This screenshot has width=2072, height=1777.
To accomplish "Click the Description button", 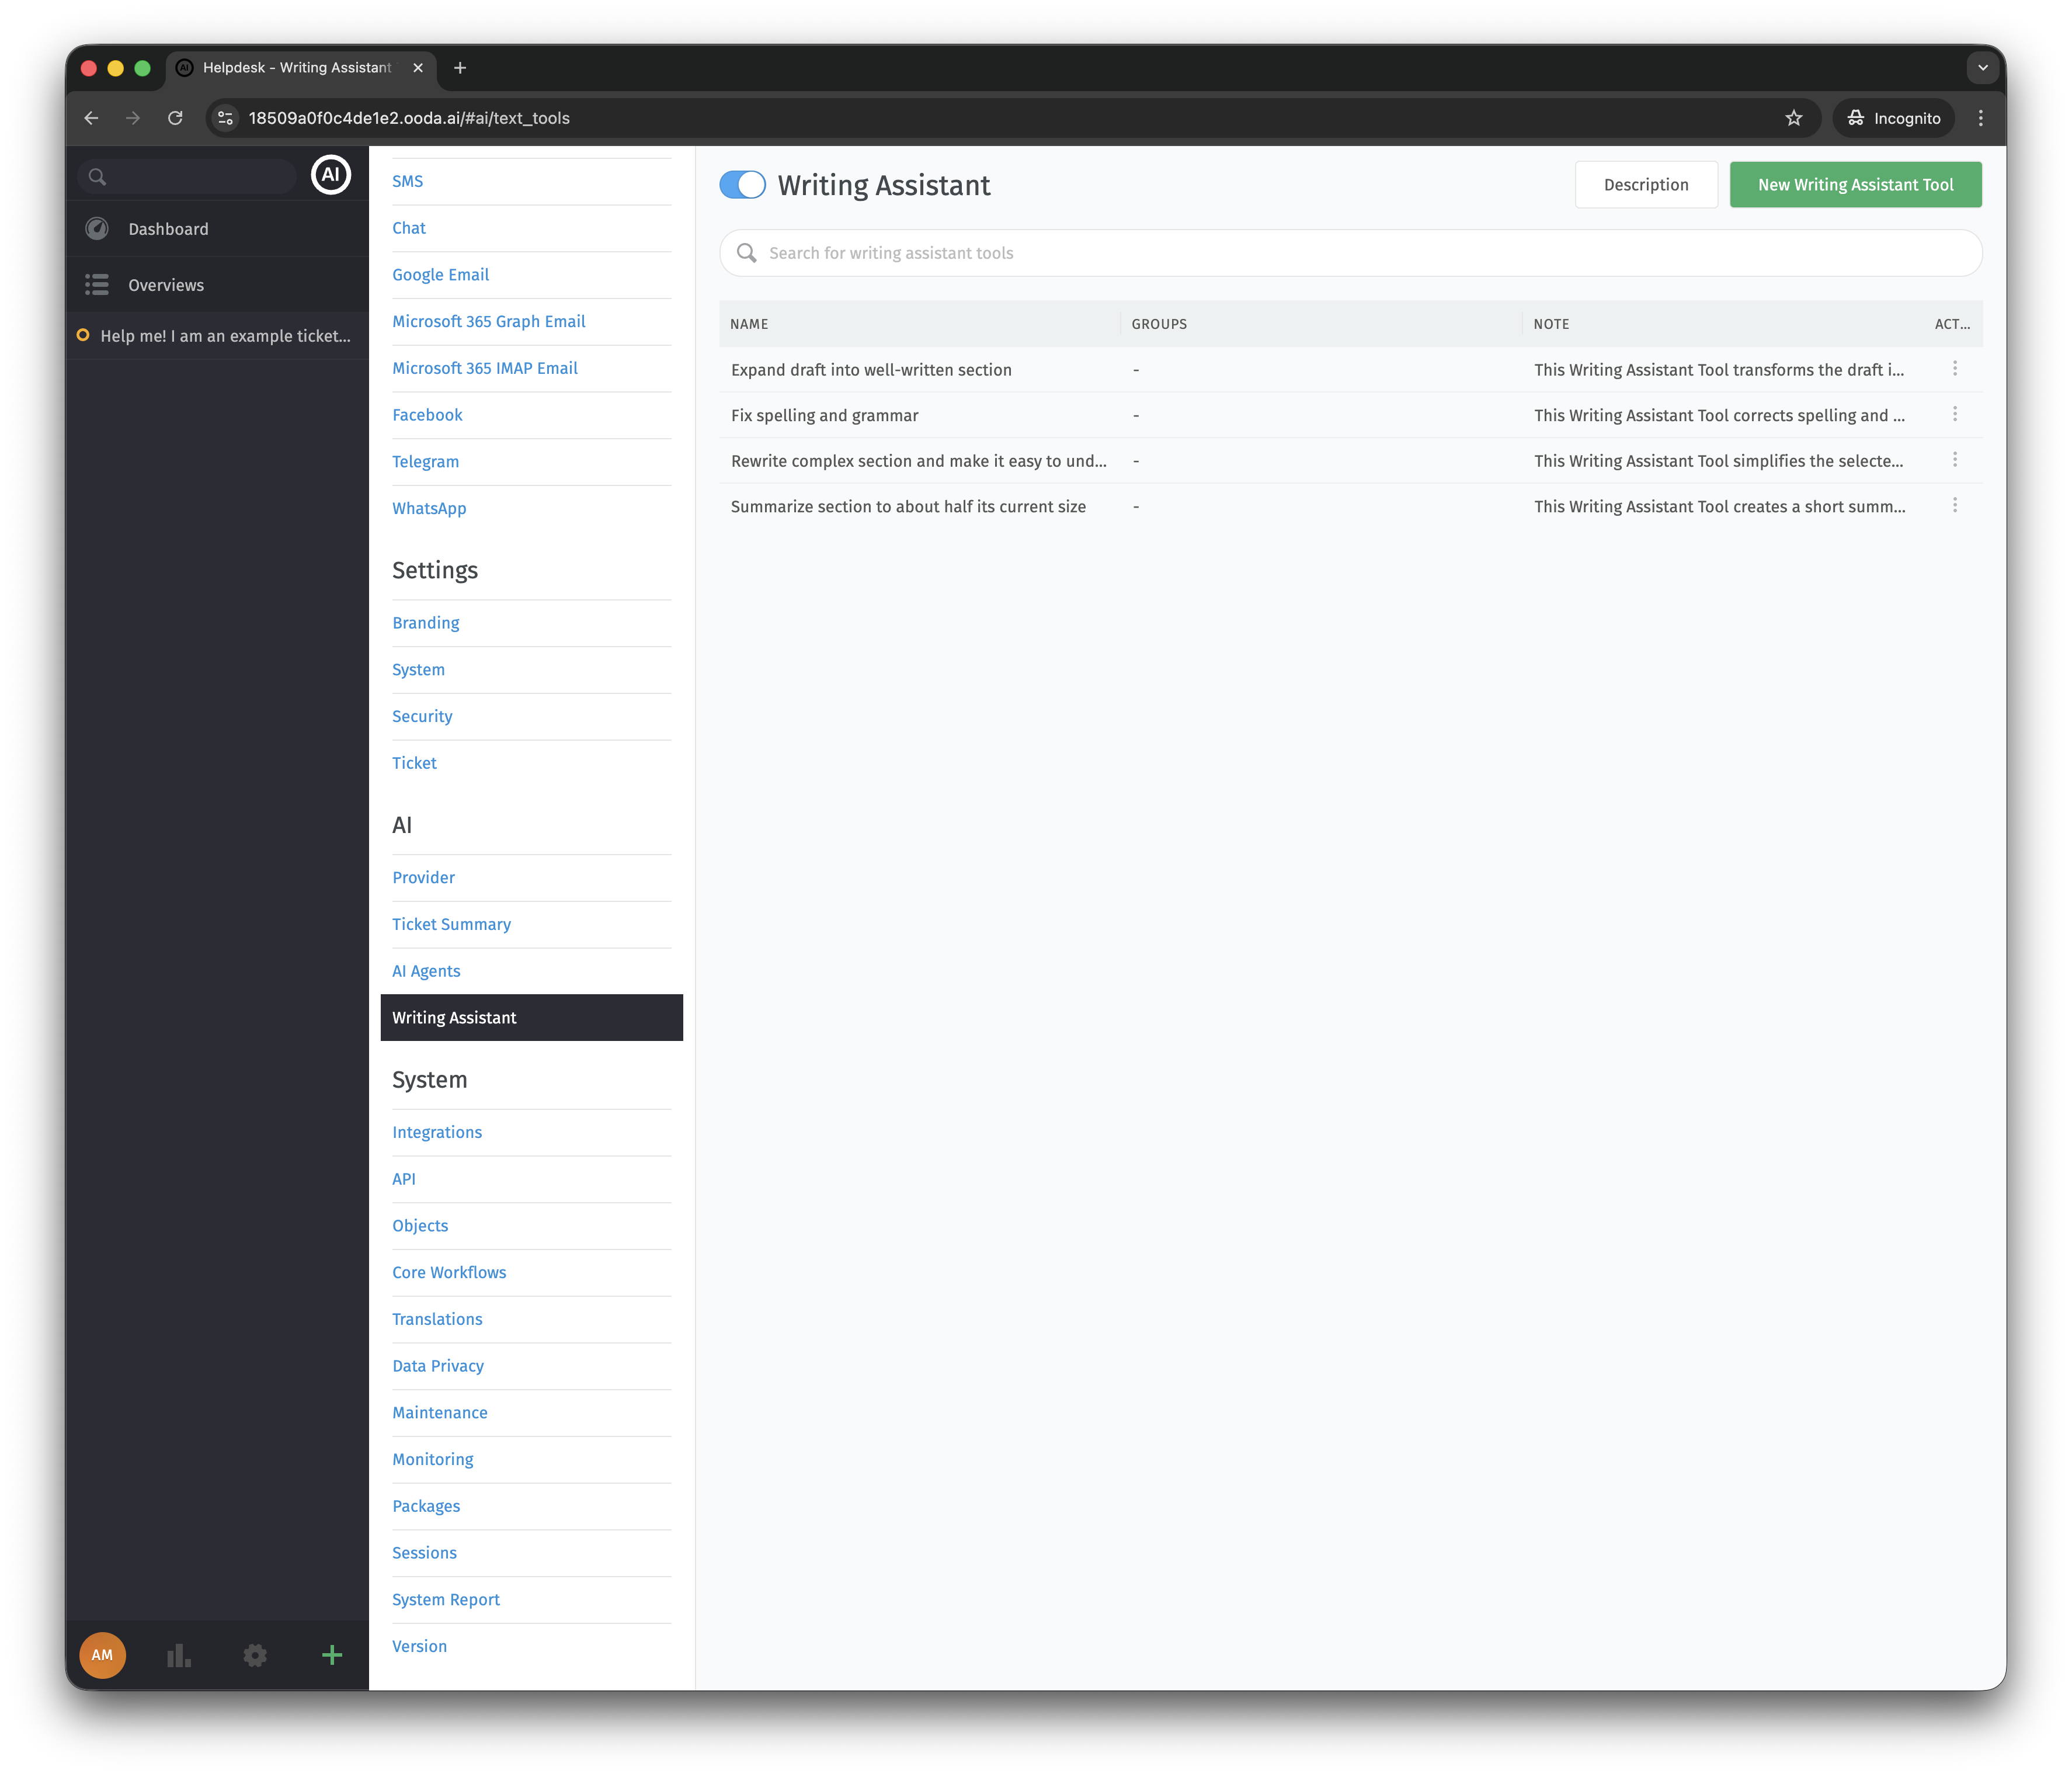I will tap(1646, 185).
